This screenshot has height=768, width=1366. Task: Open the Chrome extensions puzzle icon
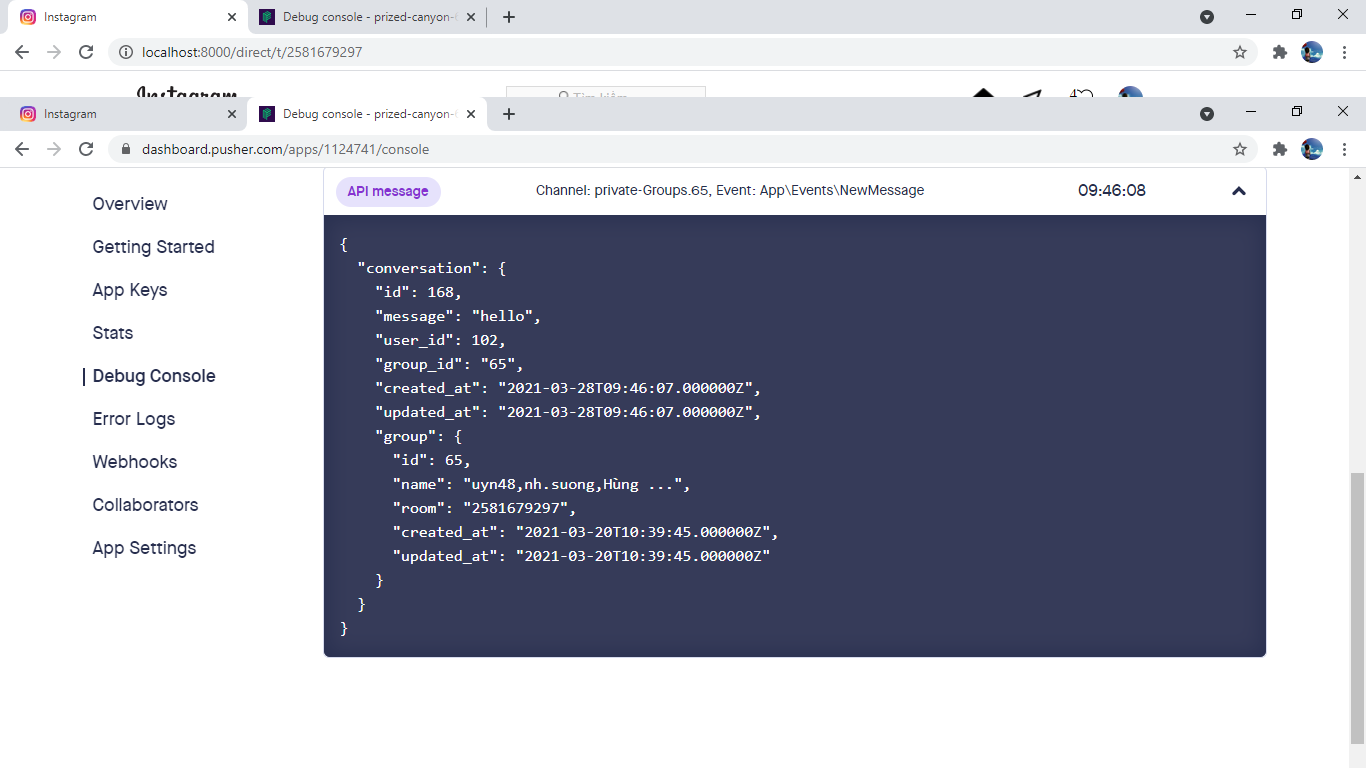pos(1280,148)
